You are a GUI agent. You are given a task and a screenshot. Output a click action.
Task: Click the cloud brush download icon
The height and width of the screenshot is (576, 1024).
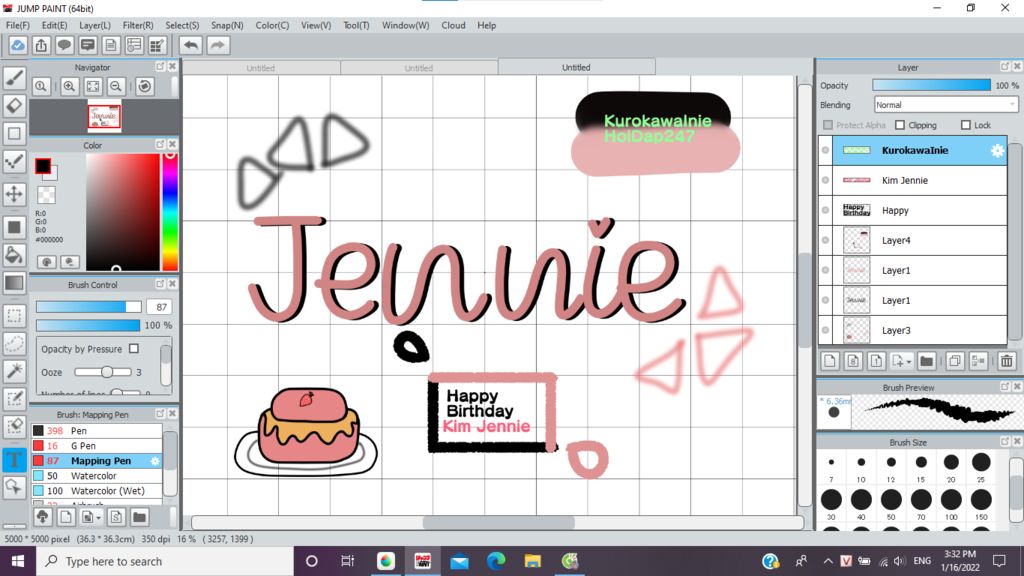(43, 517)
